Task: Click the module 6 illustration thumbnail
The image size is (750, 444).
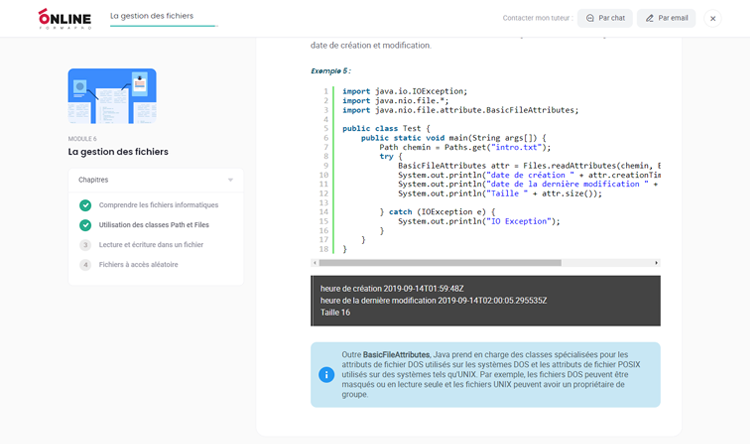Action: tap(112, 96)
